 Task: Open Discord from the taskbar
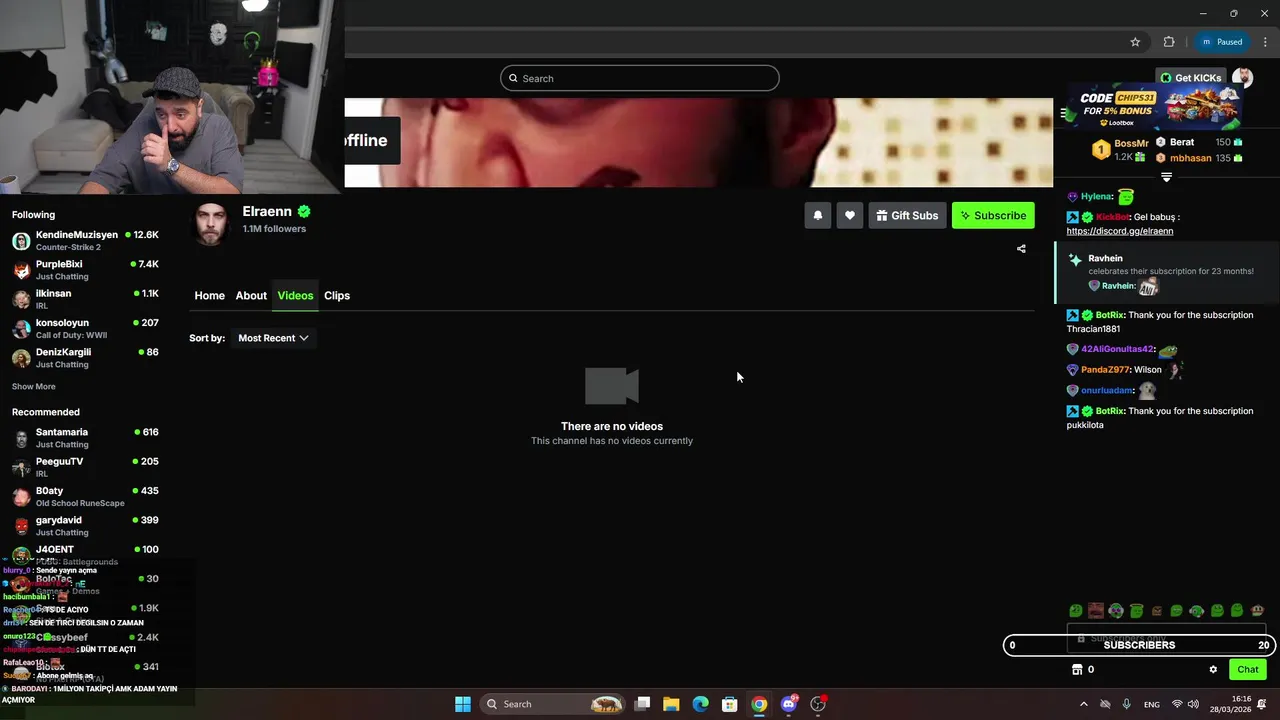coord(789,704)
